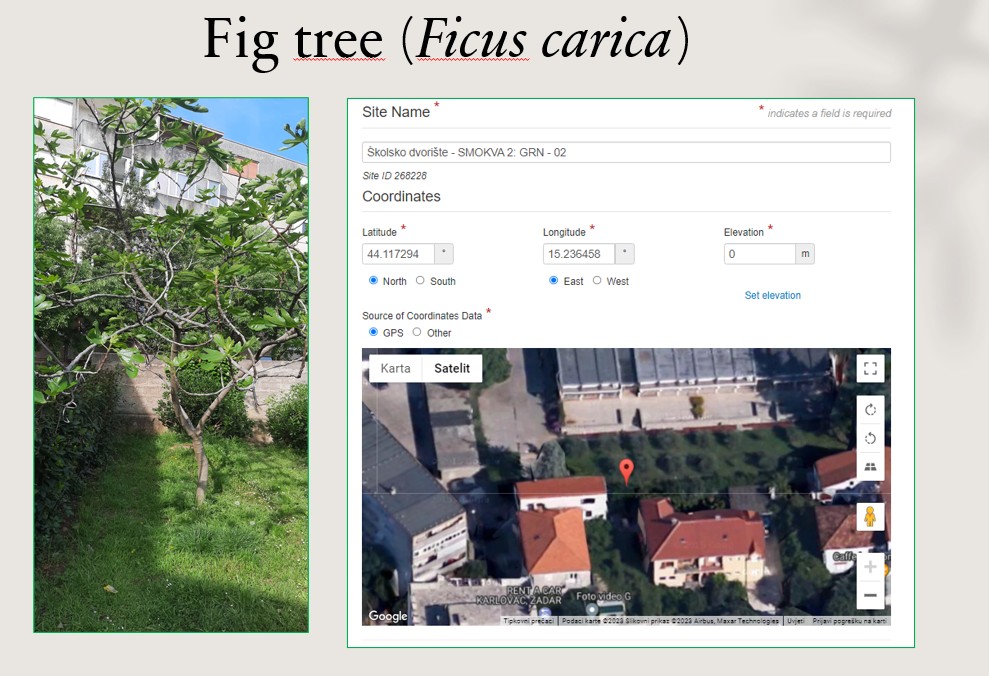Click the Site Name text field
The image size is (989, 676).
[626, 153]
